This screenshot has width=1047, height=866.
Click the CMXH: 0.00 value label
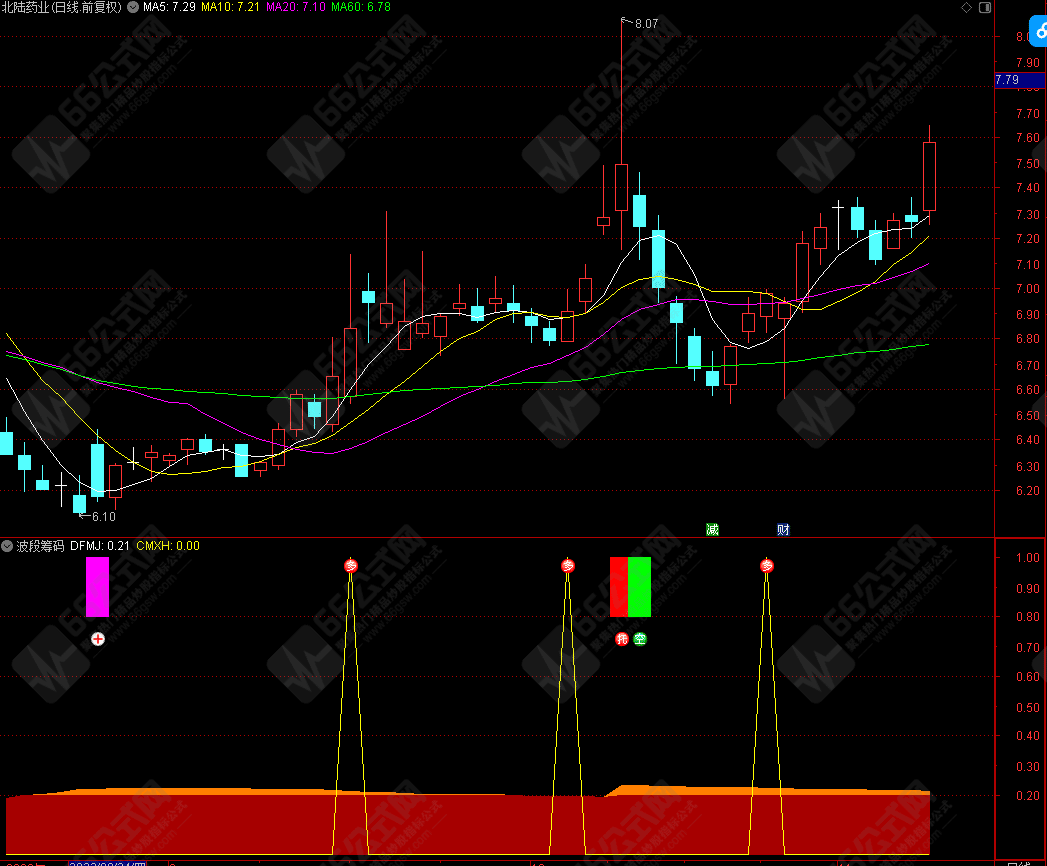coord(168,546)
